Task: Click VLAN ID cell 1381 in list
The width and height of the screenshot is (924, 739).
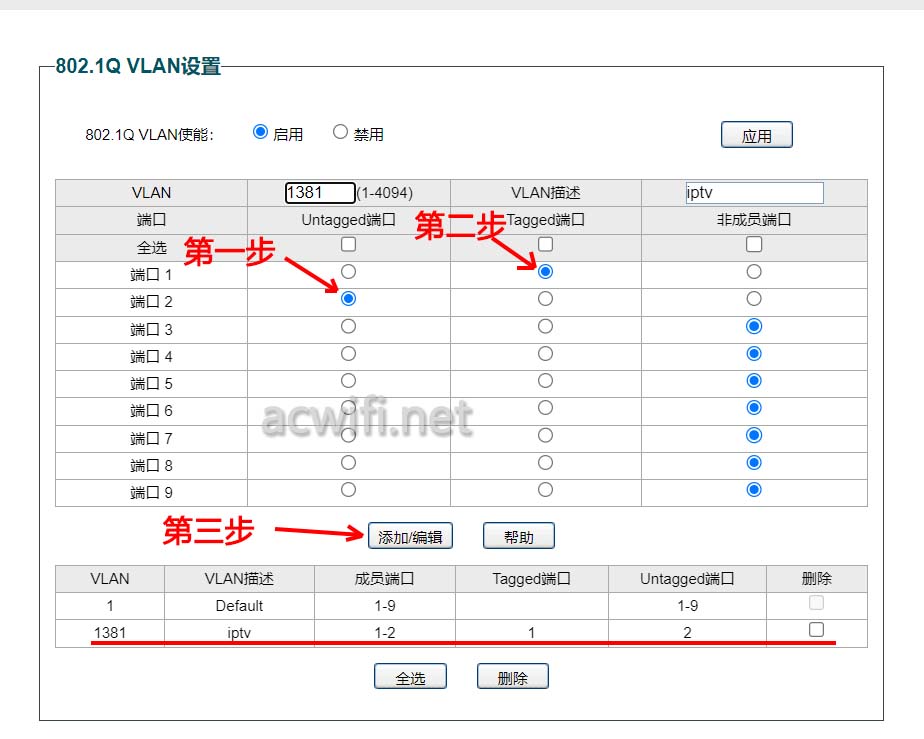Action: click(x=110, y=633)
